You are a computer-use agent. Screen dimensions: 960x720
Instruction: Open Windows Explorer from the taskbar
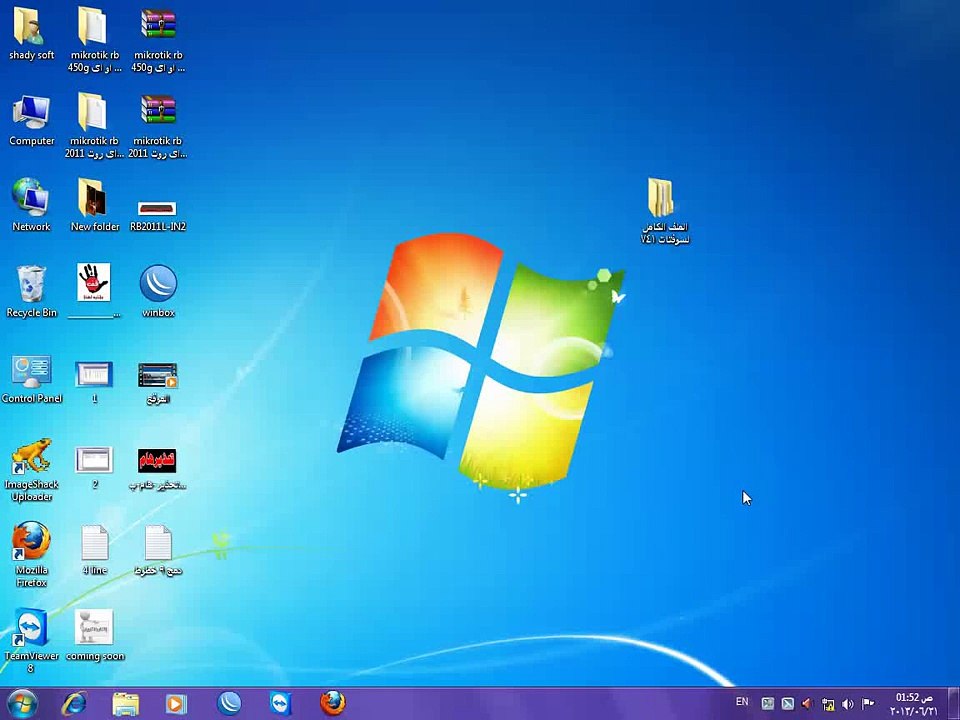click(x=126, y=704)
